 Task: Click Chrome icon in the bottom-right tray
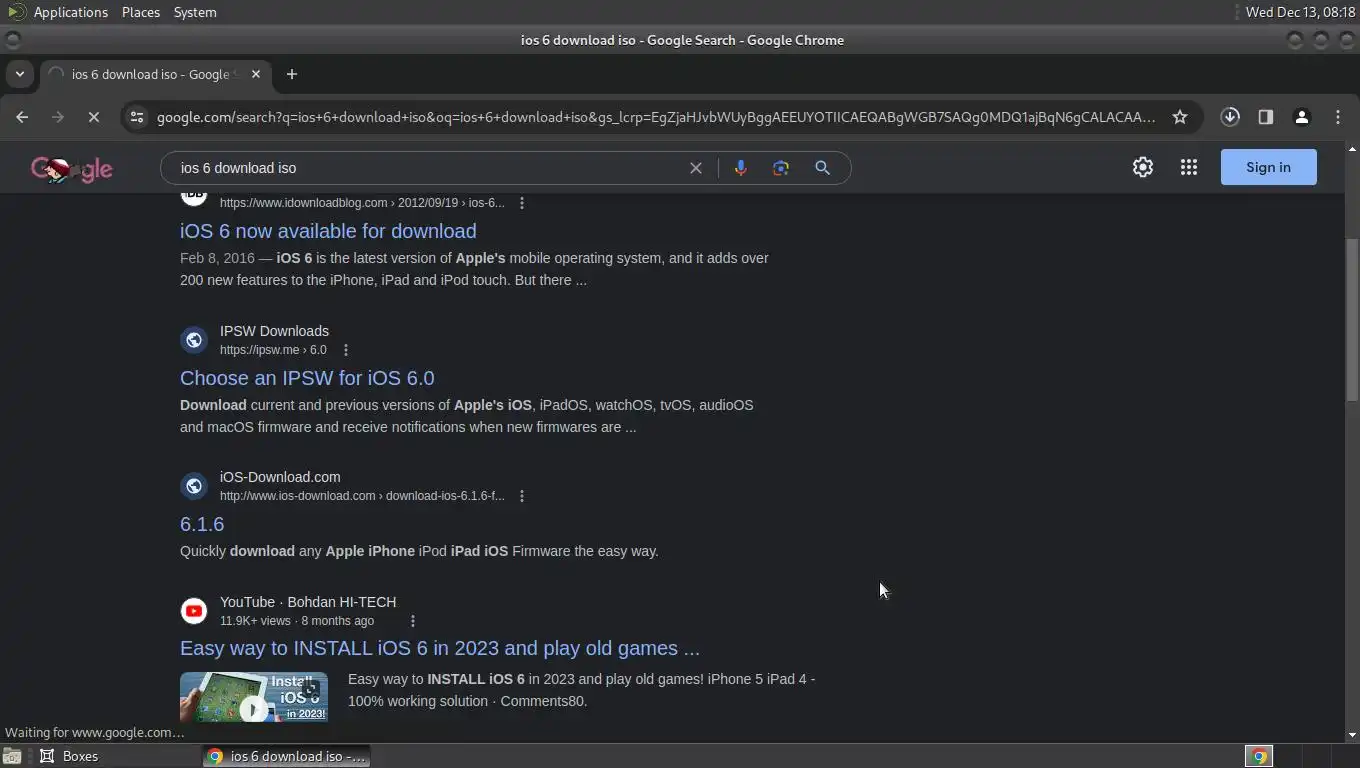pyautogui.click(x=1259, y=756)
